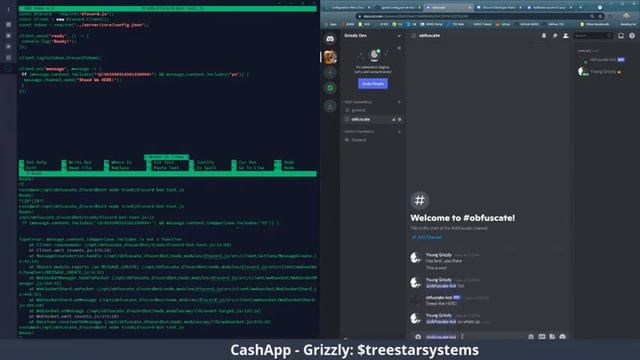Screen dimensions: 640x360
Task: Open the gift Nitro icon in message box
Action: tap(531, 337)
